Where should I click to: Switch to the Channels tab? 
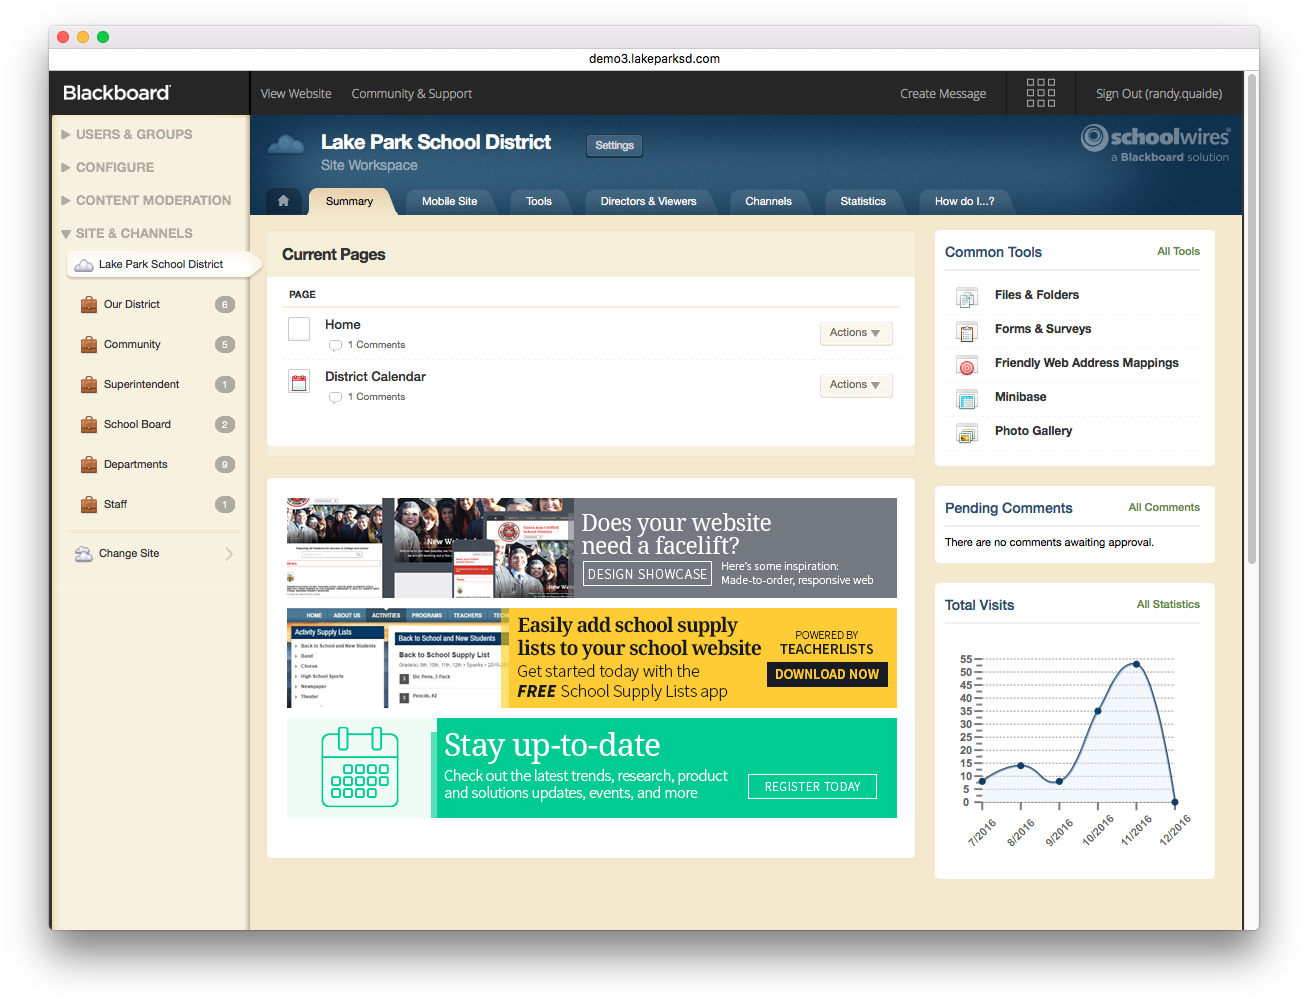(x=768, y=201)
